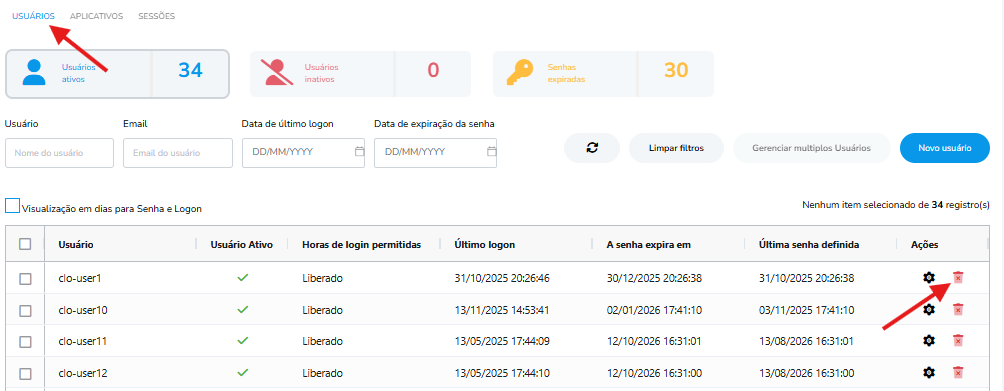Image resolution: width=1004 pixels, height=391 pixels.
Task: Click the clo-user1 username cell
Action: point(80,278)
